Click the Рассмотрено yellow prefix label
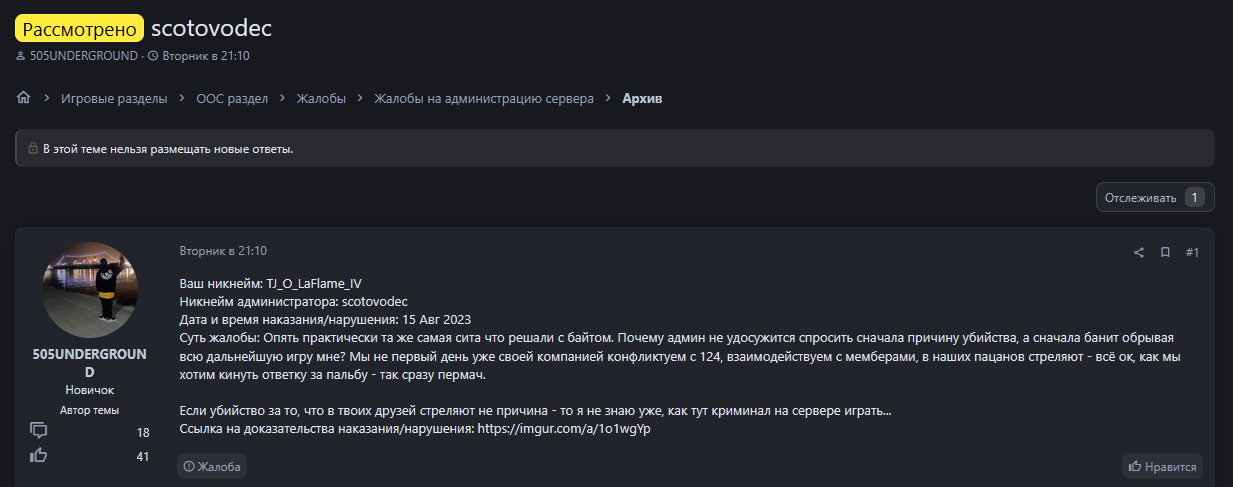Image resolution: width=1233 pixels, height=487 pixels. coord(80,28)
